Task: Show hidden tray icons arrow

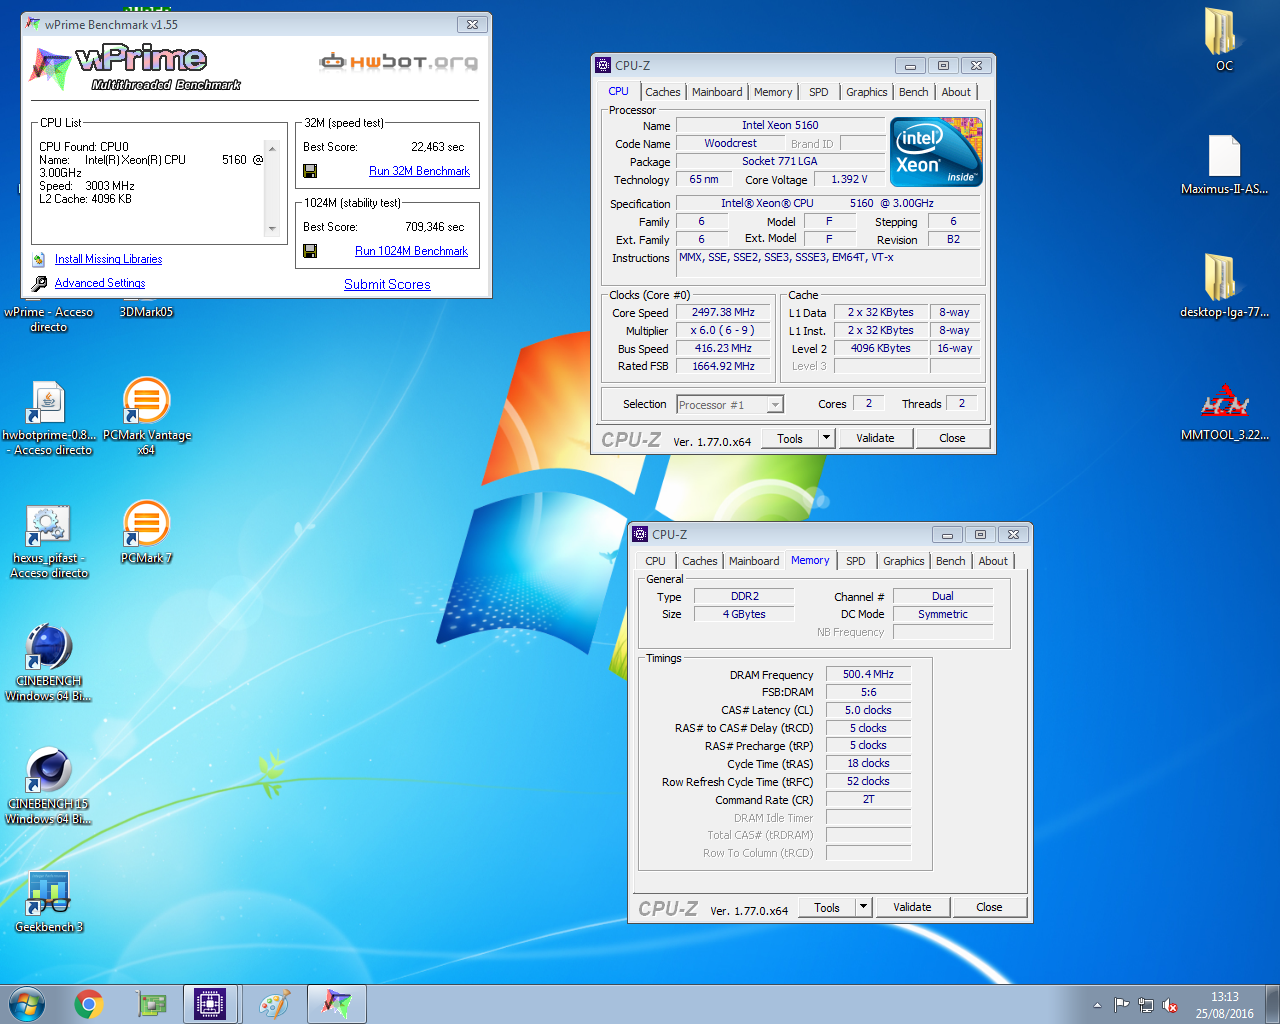Action: [x=1097, y=1005]
